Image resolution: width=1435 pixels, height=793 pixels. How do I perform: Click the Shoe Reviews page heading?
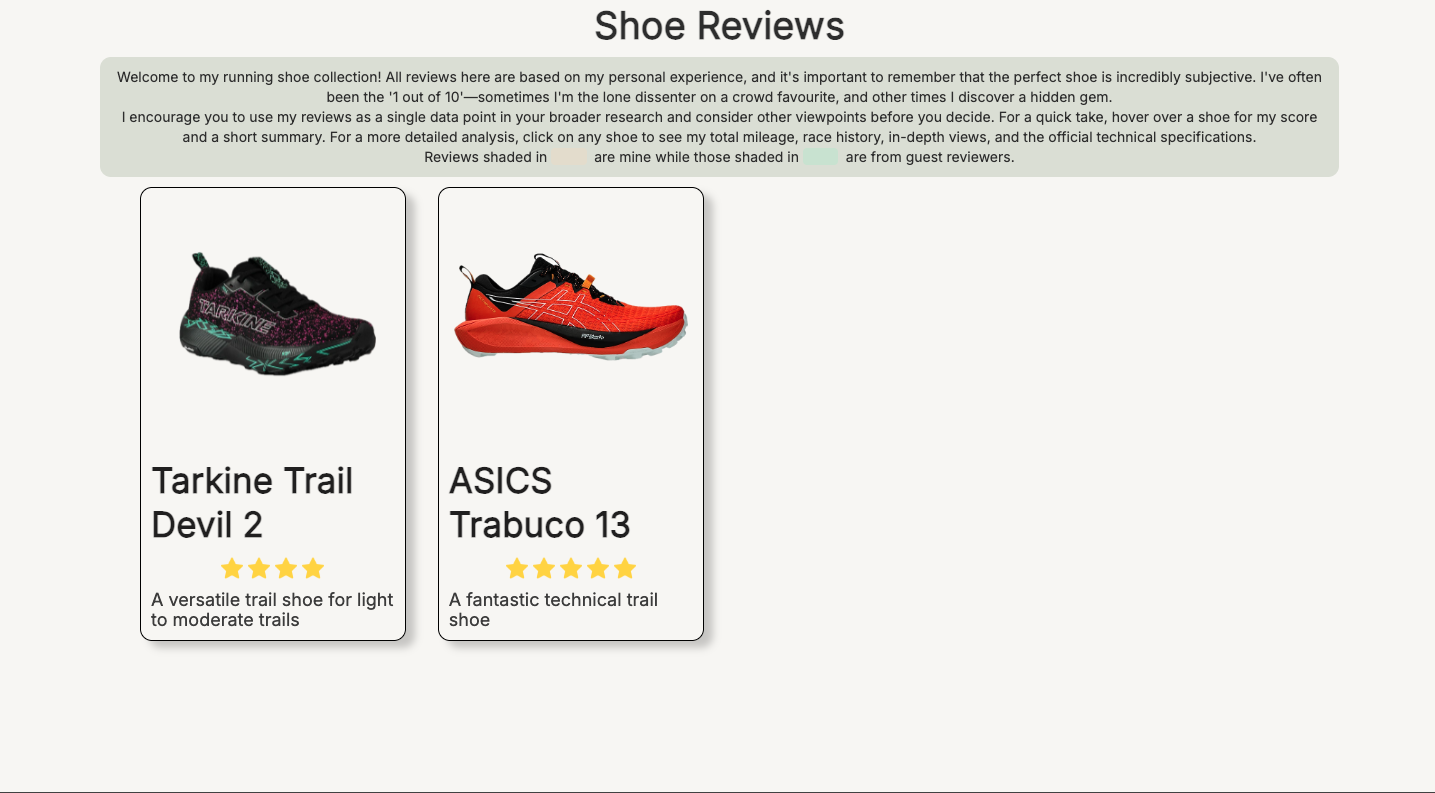coord(719,25)
